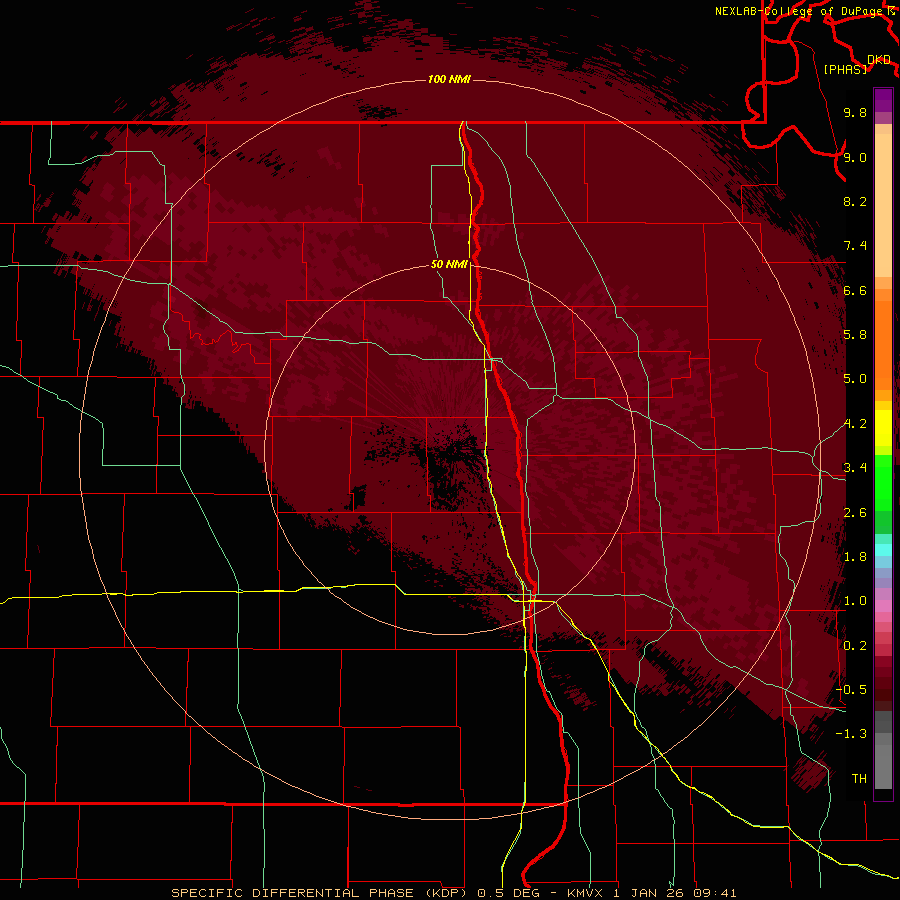The height and width of the screenshot is (900, 900).
Task: Select the -1.3 value on color scale
Action: [x=852, y=734]
